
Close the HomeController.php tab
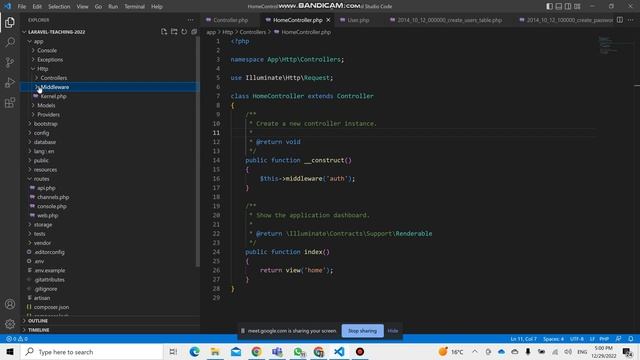(328, 20)
